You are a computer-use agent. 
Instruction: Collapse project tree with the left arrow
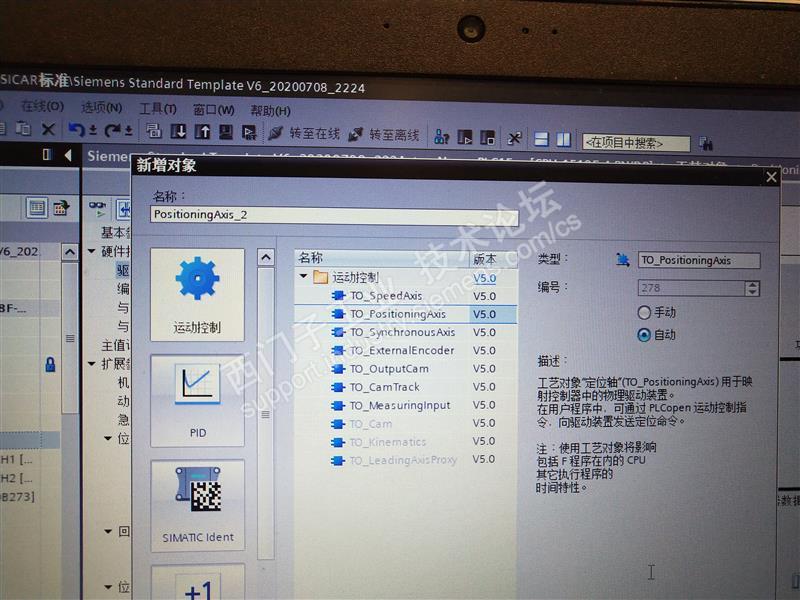point(68,155)
